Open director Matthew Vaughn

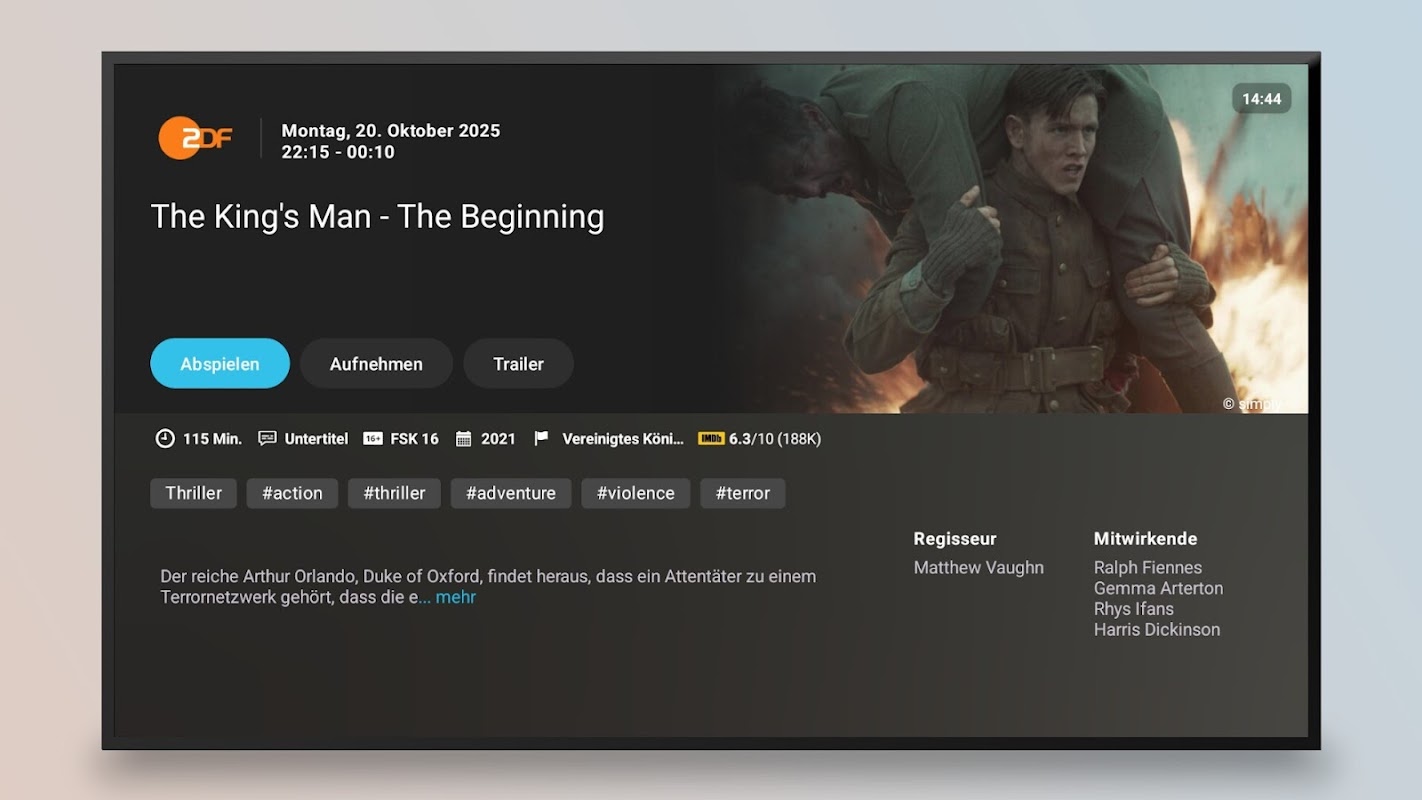click(979, 567)
